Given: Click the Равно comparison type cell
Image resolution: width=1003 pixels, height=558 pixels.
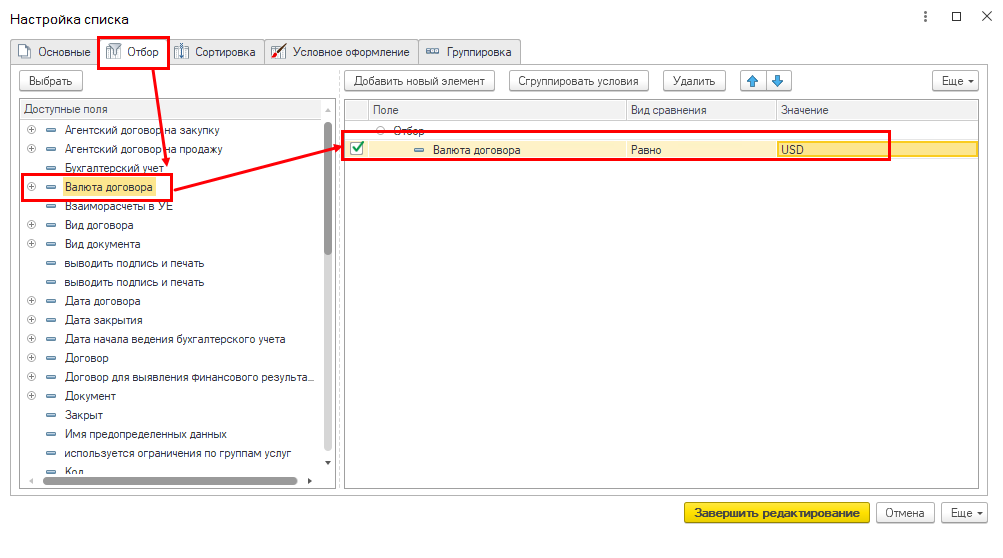Looking at the screenshot, I should (701, 150).
